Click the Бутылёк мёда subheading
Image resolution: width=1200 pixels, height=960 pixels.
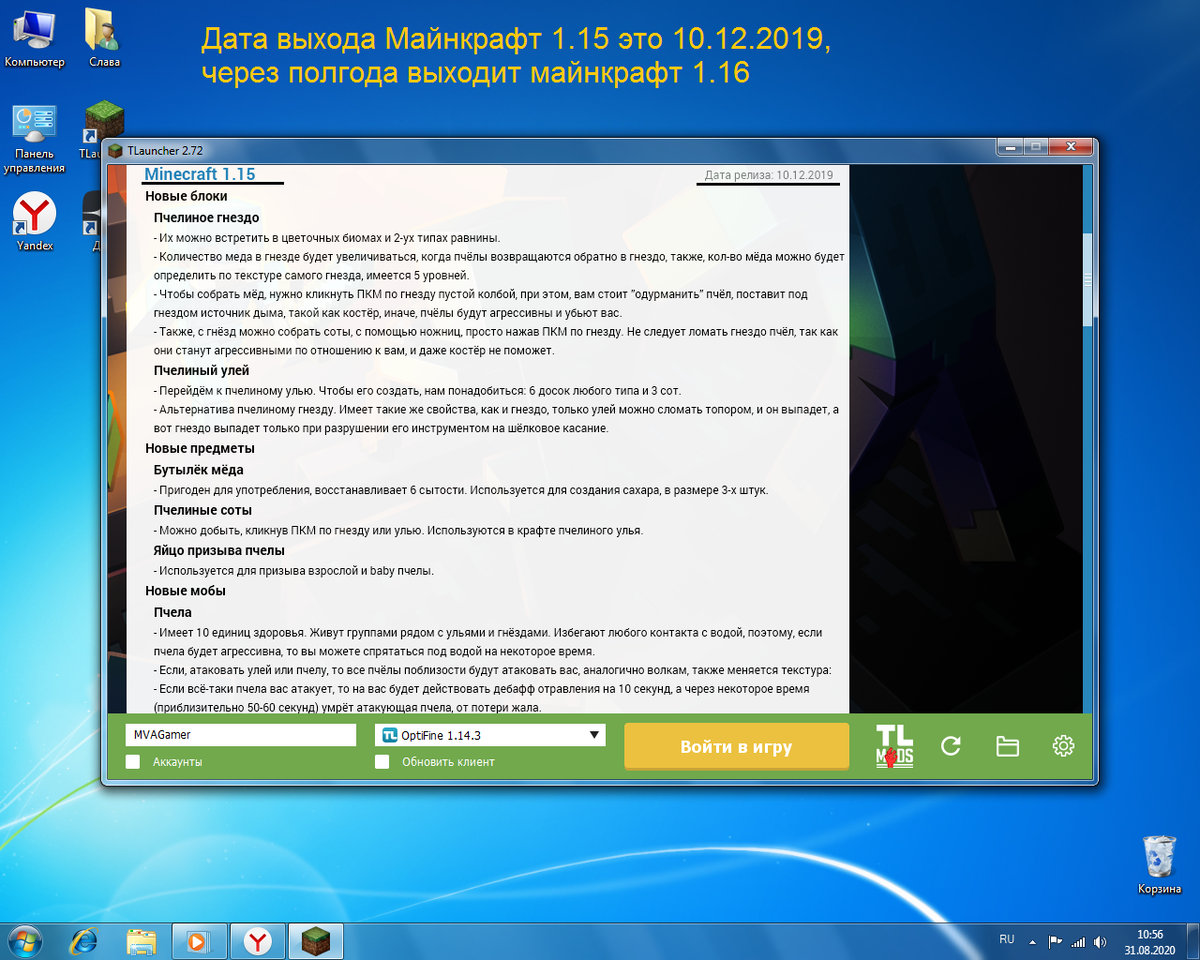pyautogui.click(x=199, y=469)
